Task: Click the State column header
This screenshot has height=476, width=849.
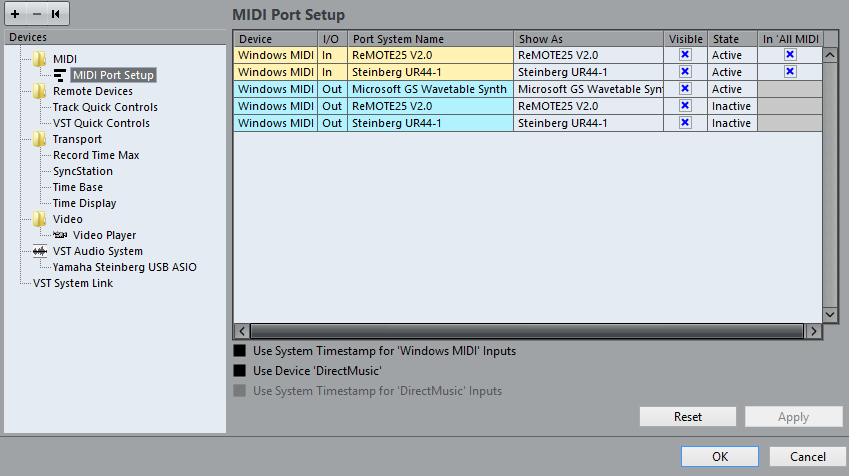Action: (x=732, y=39)
